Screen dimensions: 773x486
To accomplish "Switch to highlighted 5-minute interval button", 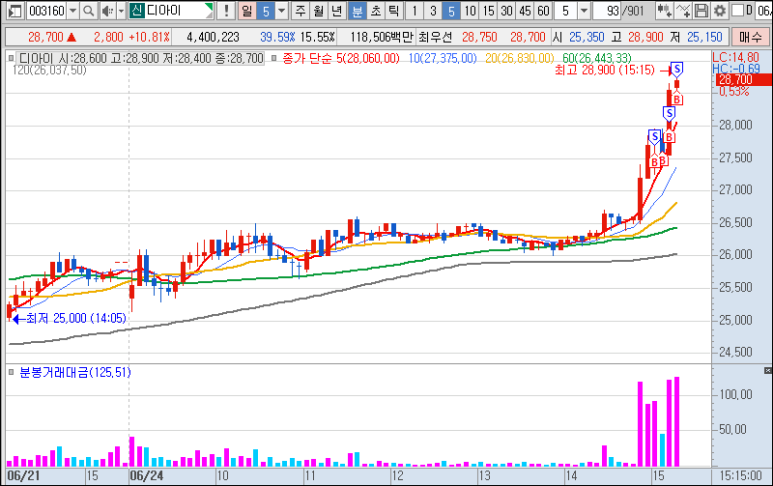I will 452,10.
